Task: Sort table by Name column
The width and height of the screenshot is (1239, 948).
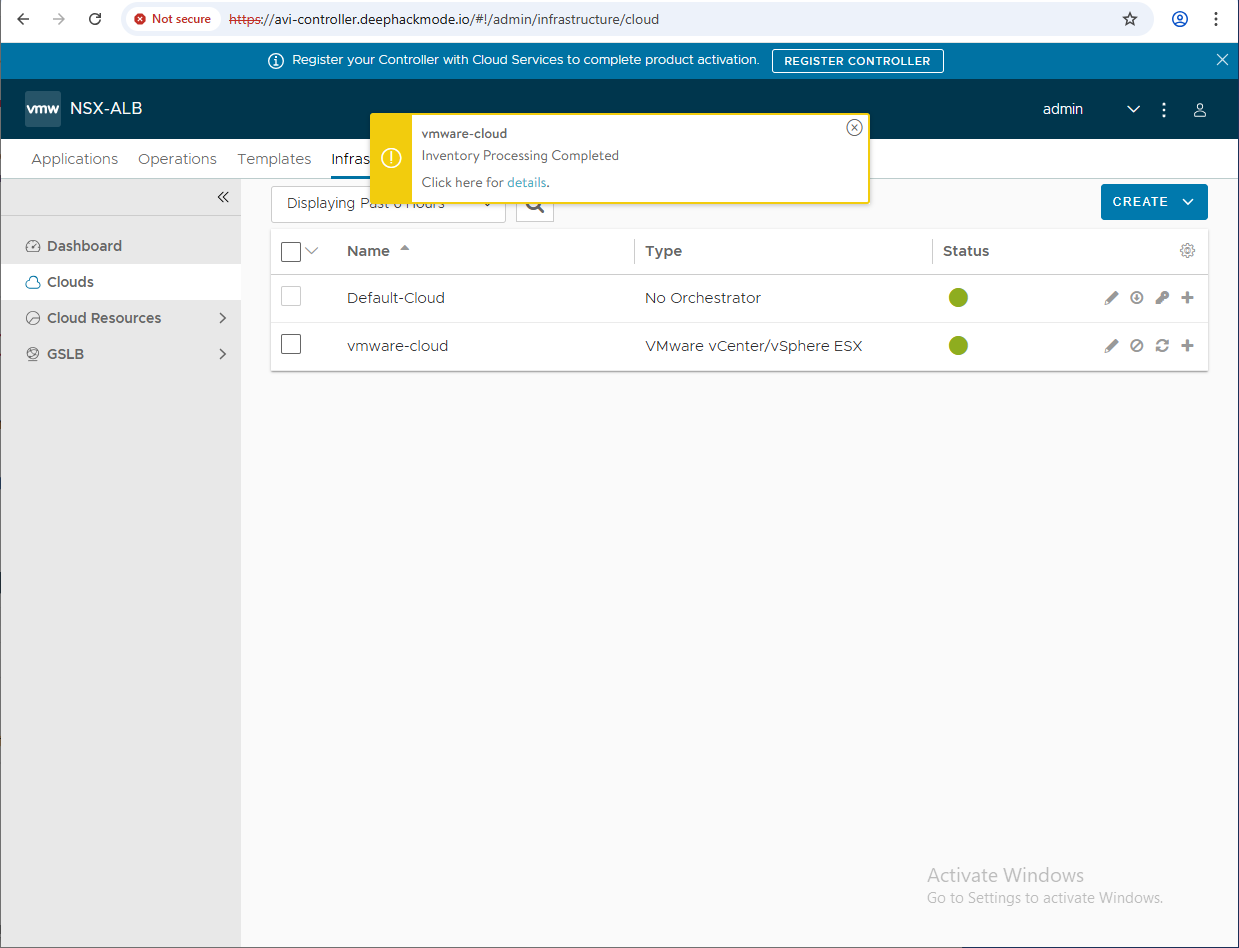Action: [368, 251]
